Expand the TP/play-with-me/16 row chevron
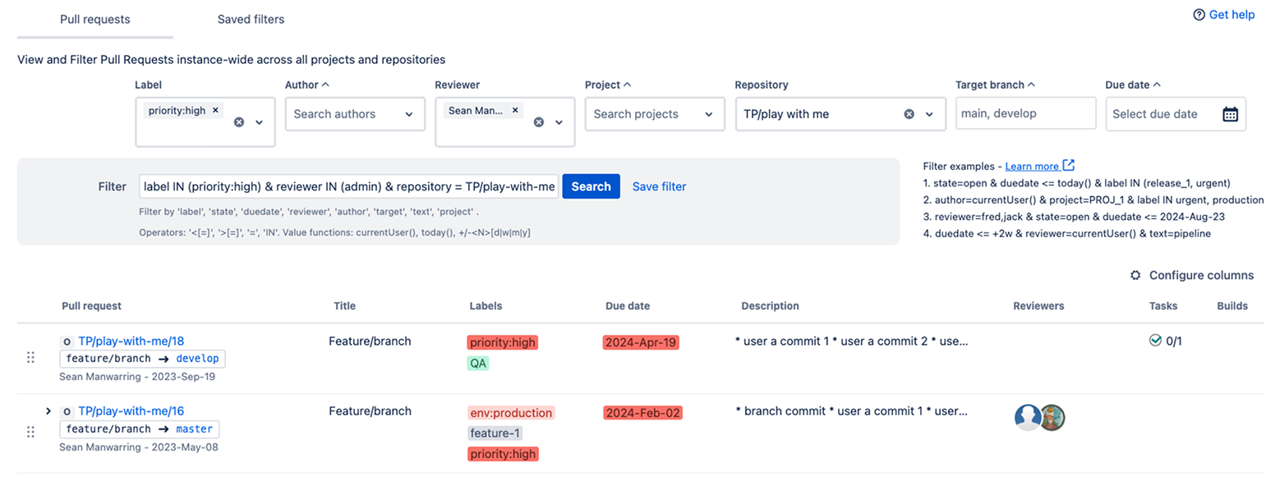 (x=47, y=411)
